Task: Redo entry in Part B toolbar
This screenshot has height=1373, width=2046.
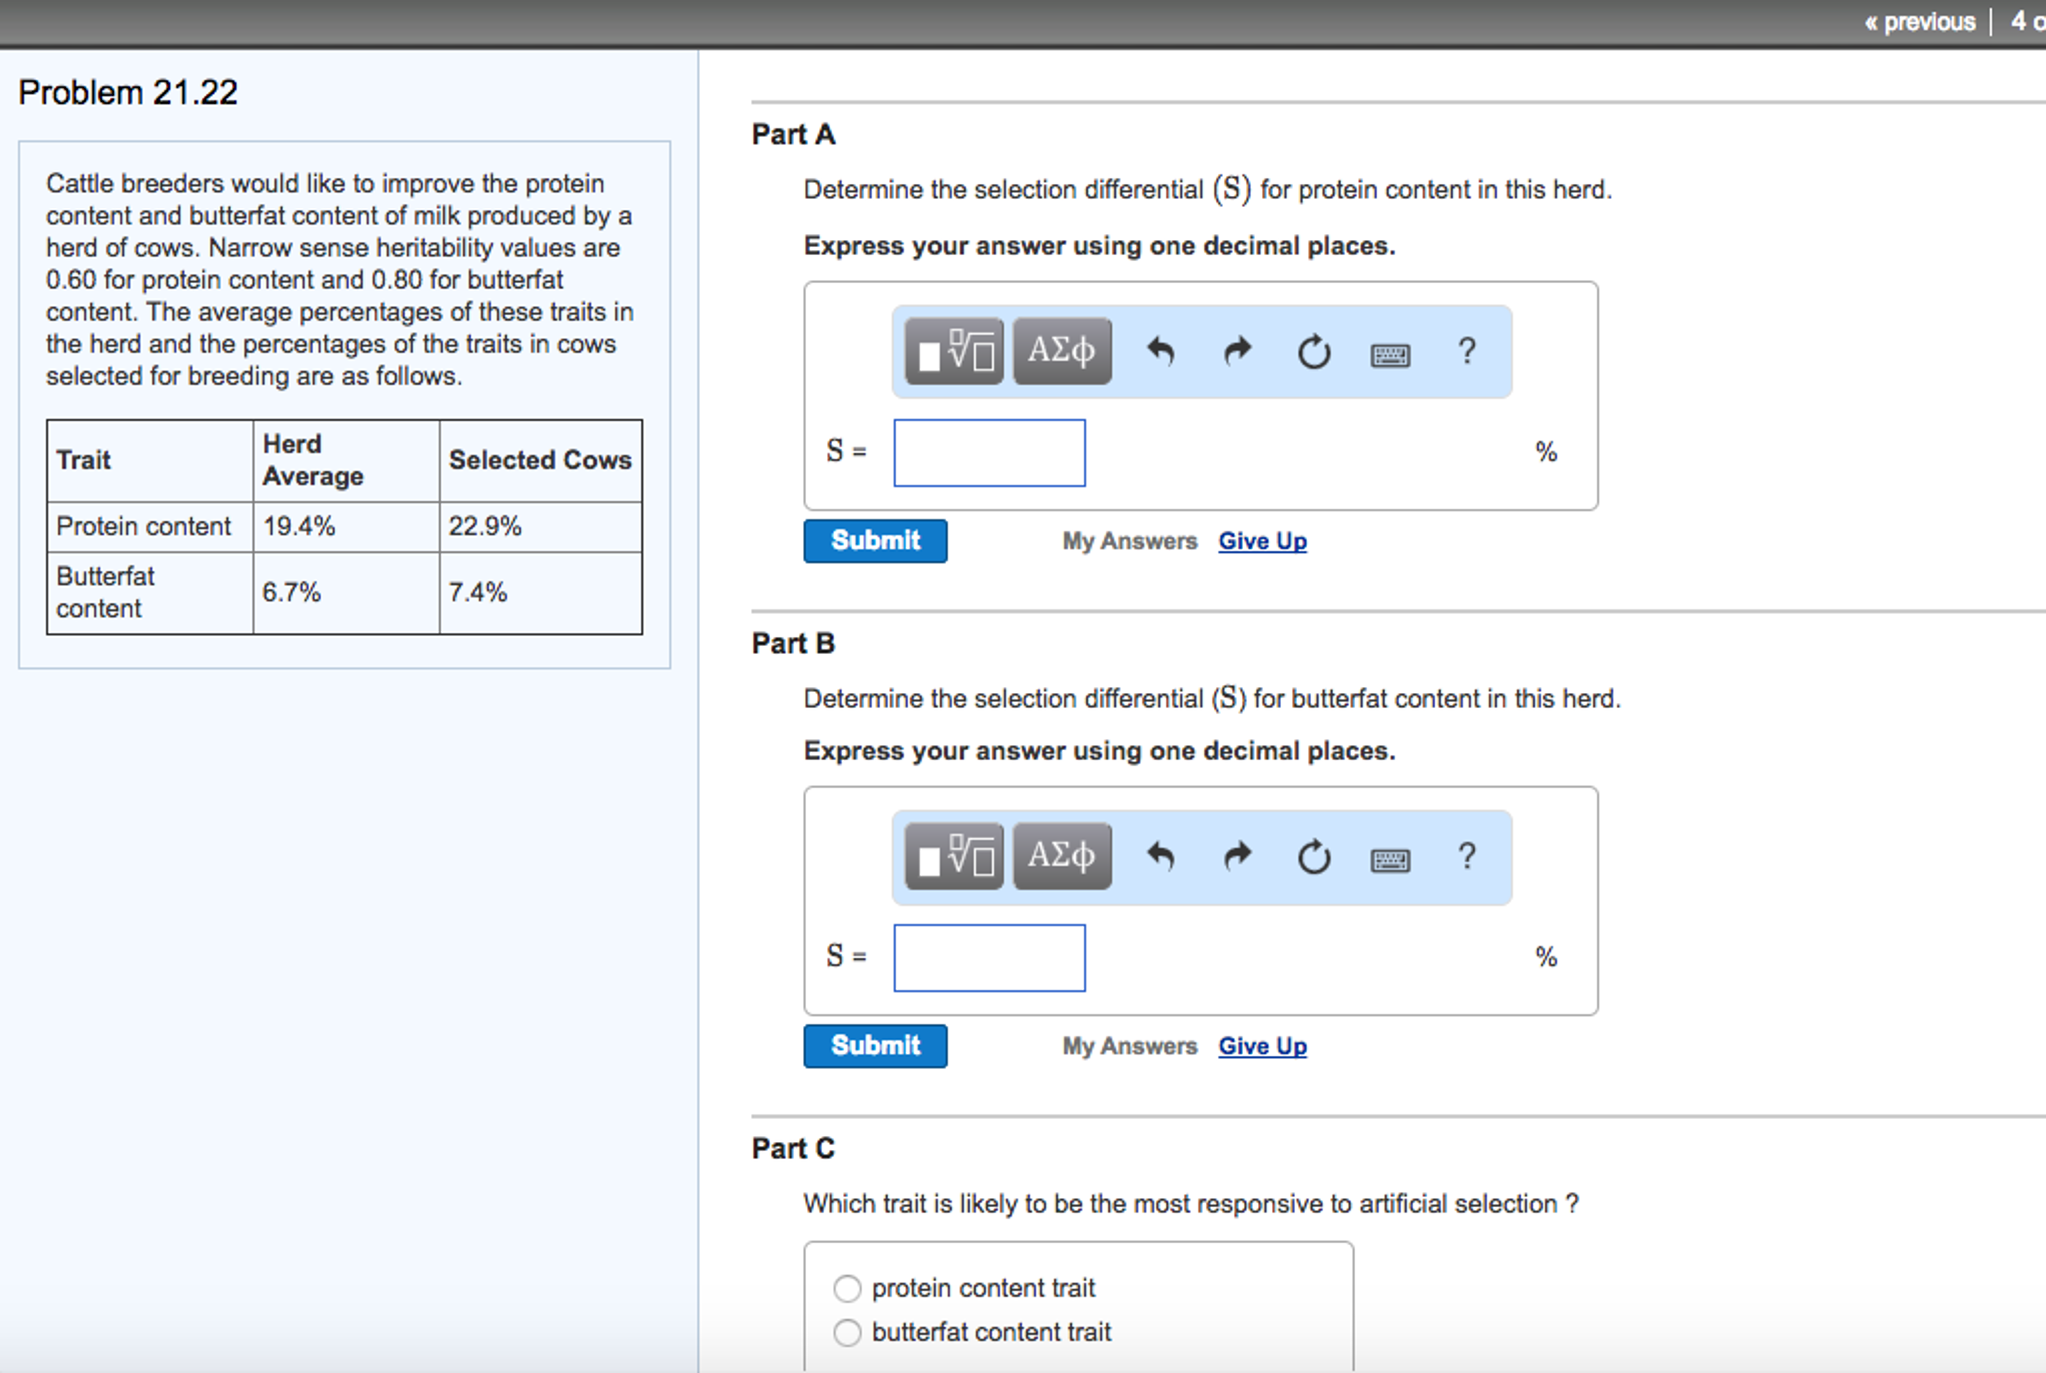Action: click(x=1237, y=856)
